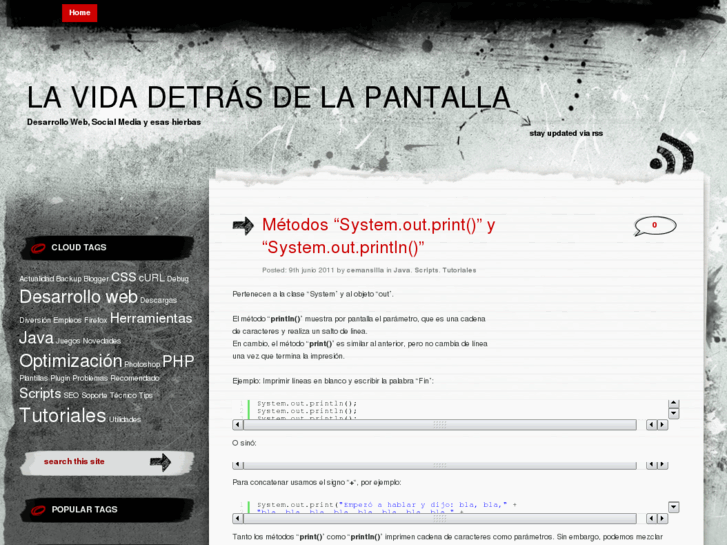Click the comment bubble showing 0
The height and width of the screenshot is (545, 727).
(655, 225)
